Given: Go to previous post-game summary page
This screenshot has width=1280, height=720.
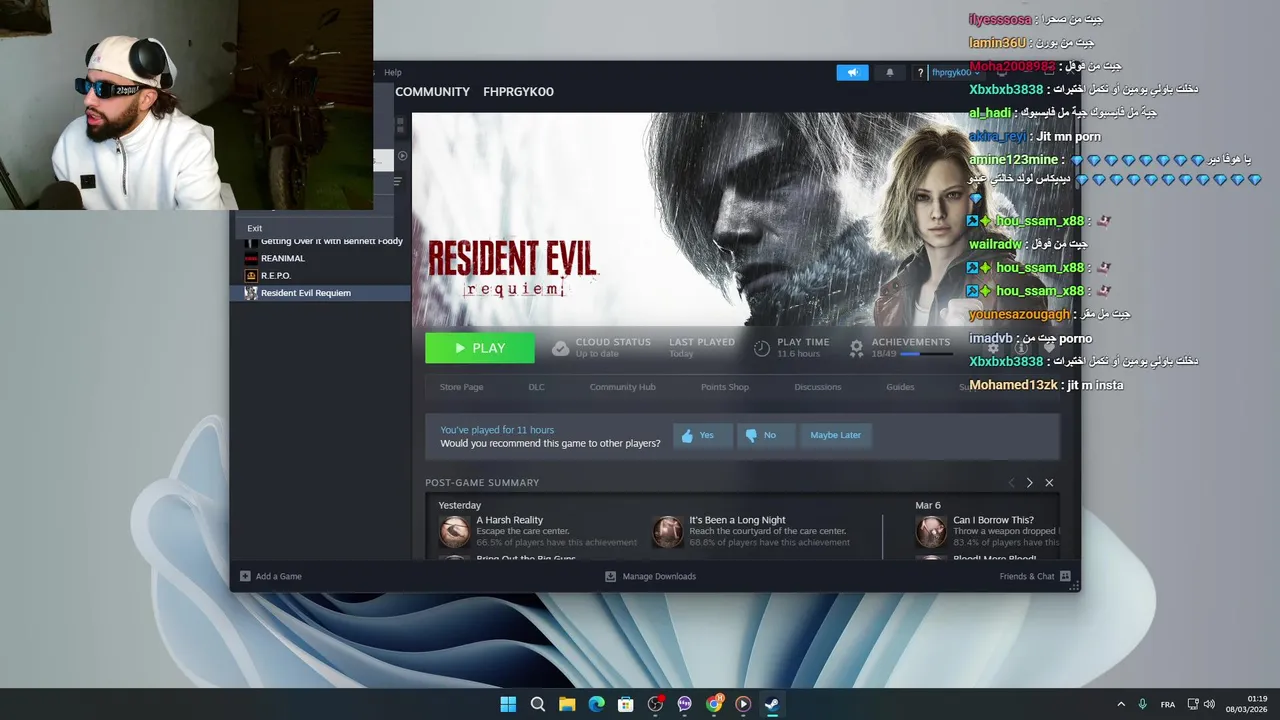Looking at the screenshot, I should (x=1011, y=483).
